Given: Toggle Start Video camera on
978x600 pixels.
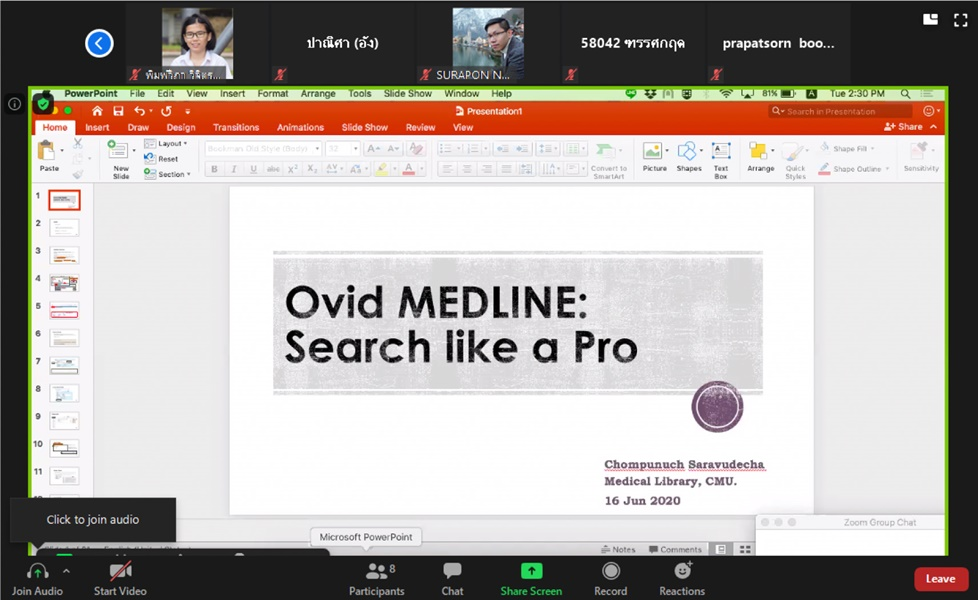Looking at the screenshot, I should [x=120, y=572].
